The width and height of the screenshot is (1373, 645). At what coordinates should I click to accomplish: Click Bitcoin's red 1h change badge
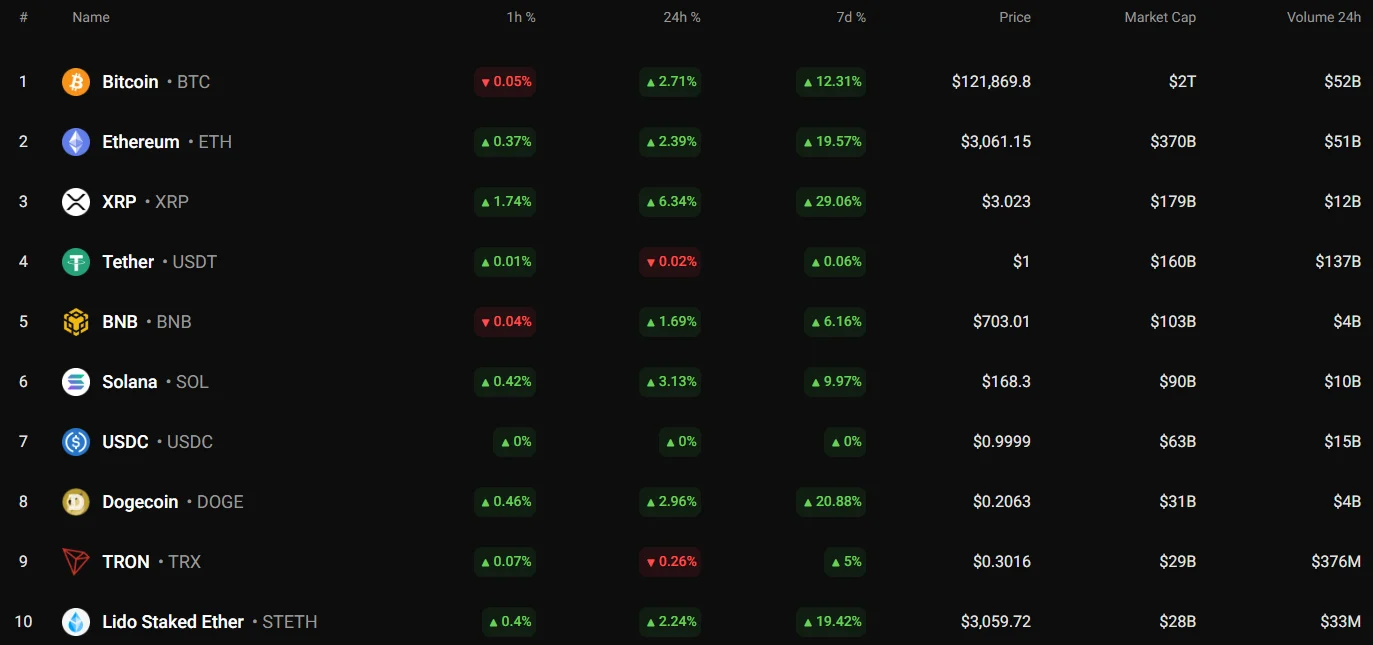coord(505,82)
